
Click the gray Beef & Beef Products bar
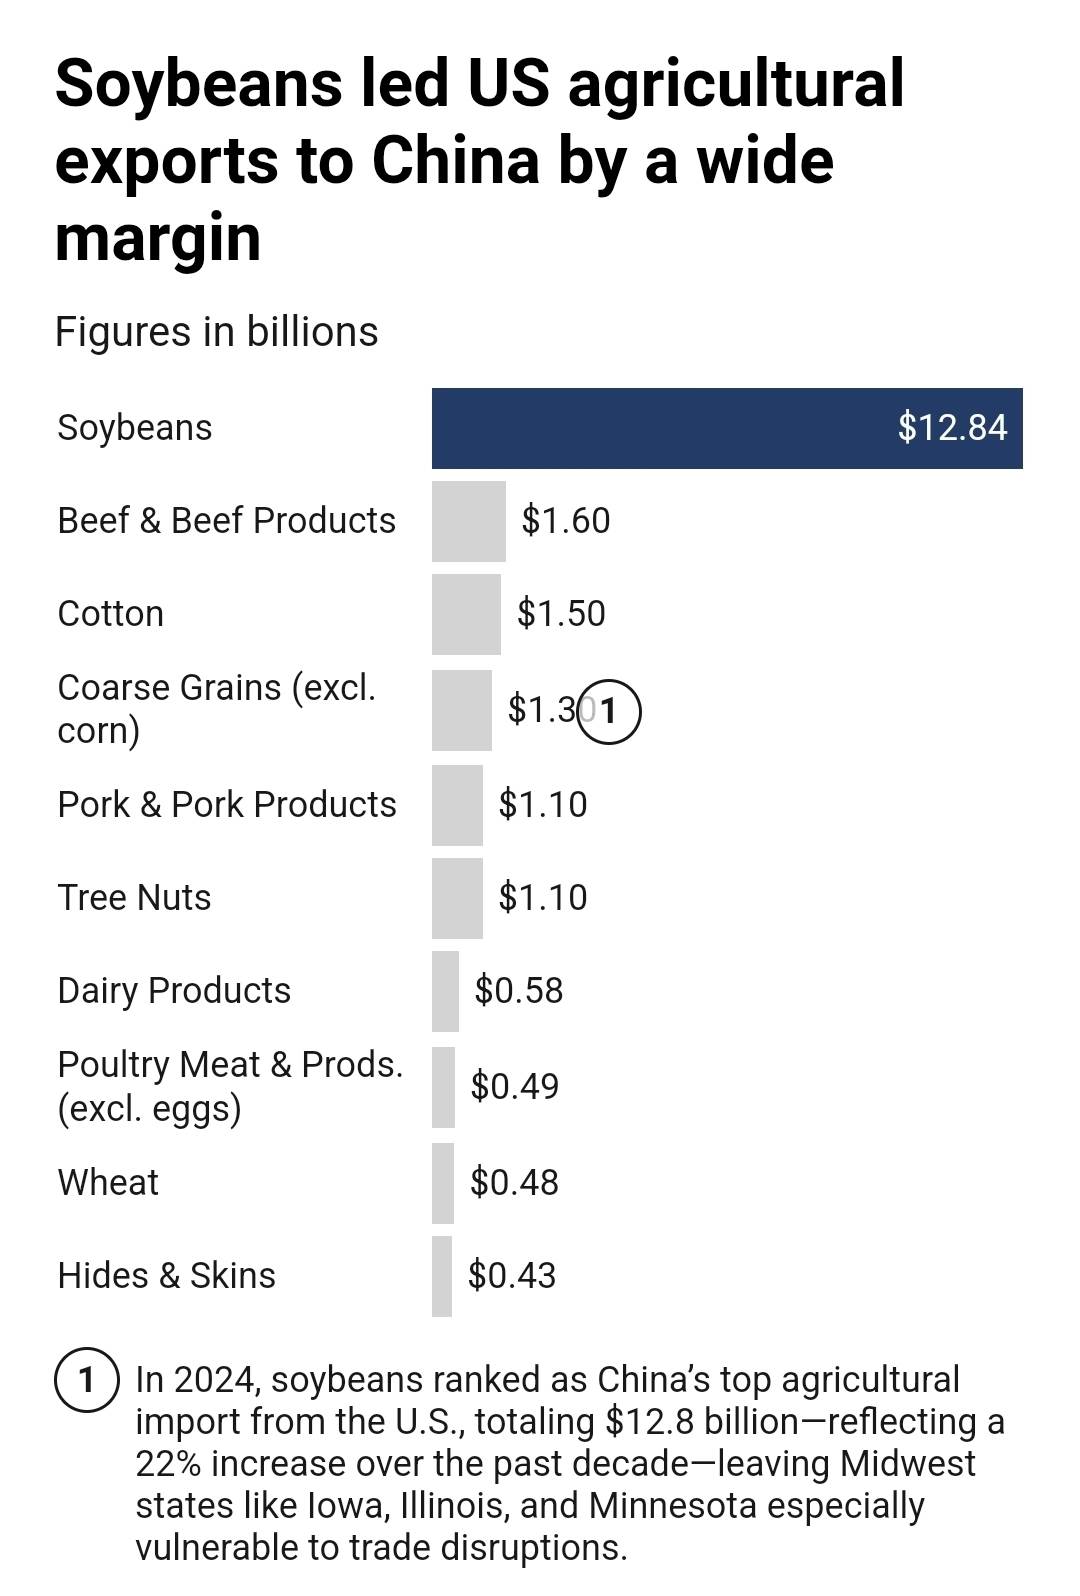point(468,521)
